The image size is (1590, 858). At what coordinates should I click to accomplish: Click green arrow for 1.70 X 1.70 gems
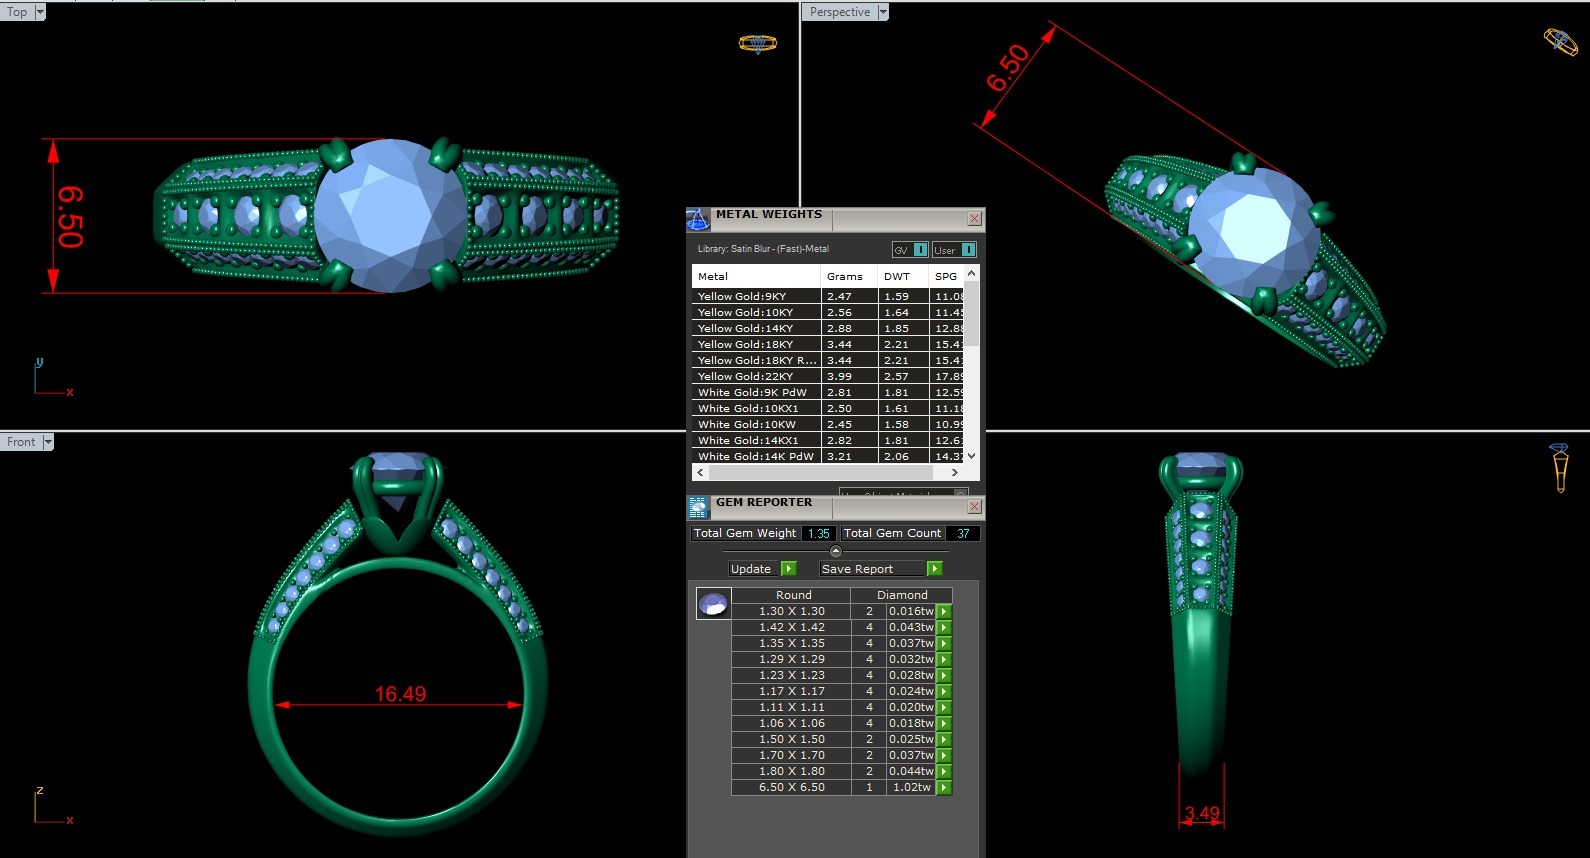click(944, 755)
